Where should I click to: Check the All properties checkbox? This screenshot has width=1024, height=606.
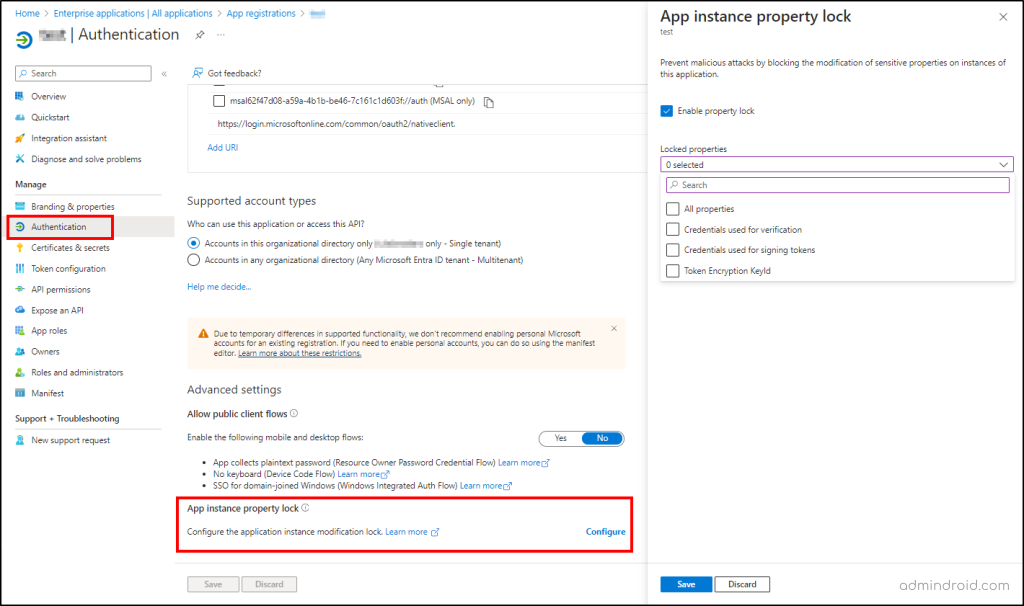tap(672, 207)
